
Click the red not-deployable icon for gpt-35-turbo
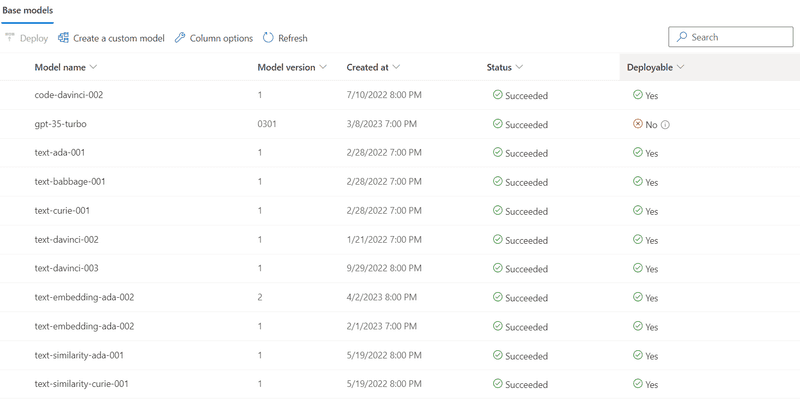click(x=637, y=124)
